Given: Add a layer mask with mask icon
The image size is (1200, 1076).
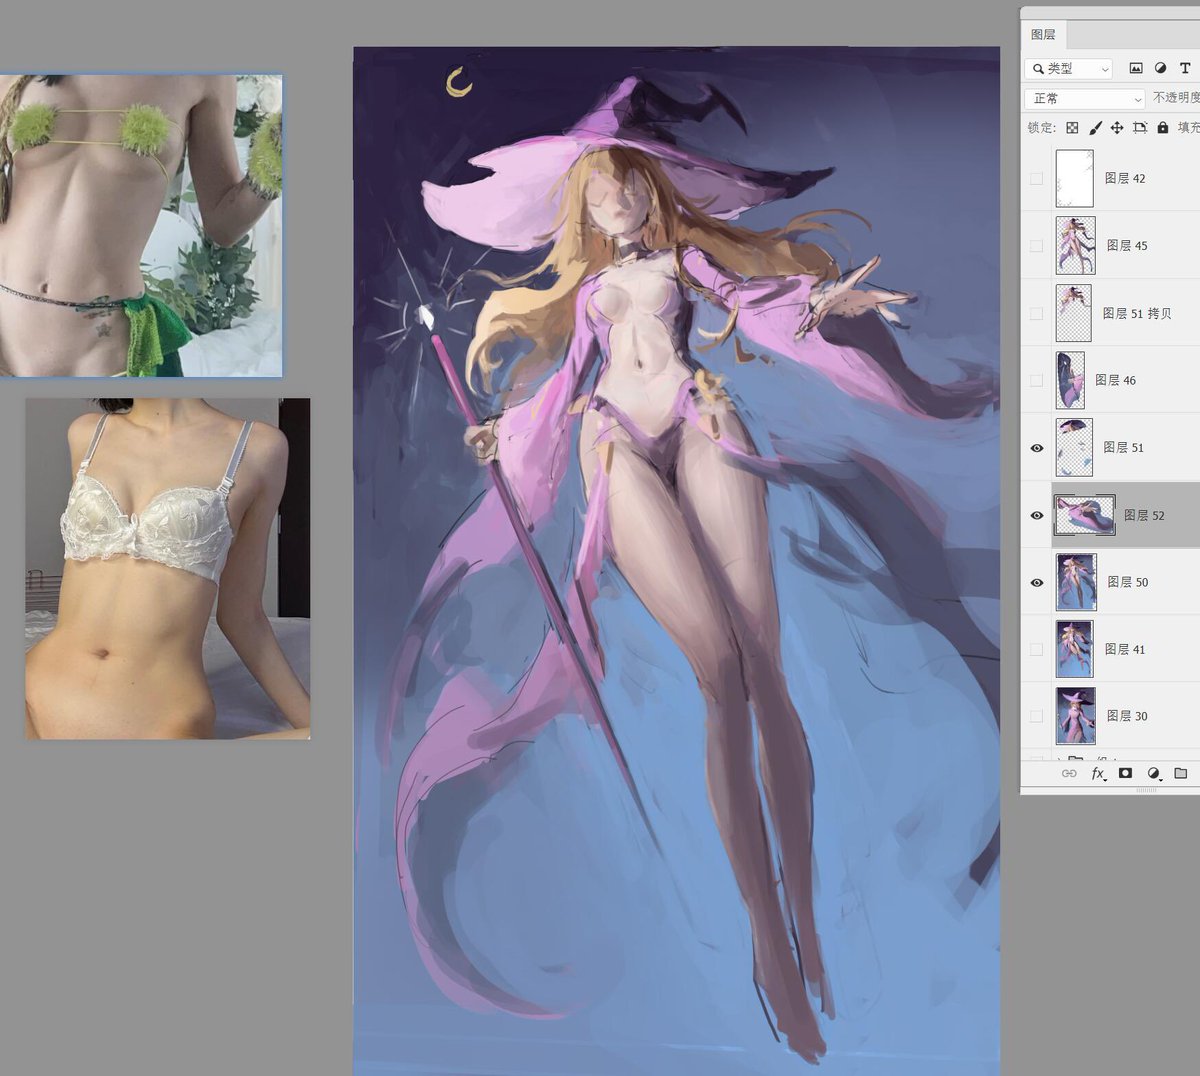Looking at the screenshot, I should pyautogui.click(x=1125, y=773).
